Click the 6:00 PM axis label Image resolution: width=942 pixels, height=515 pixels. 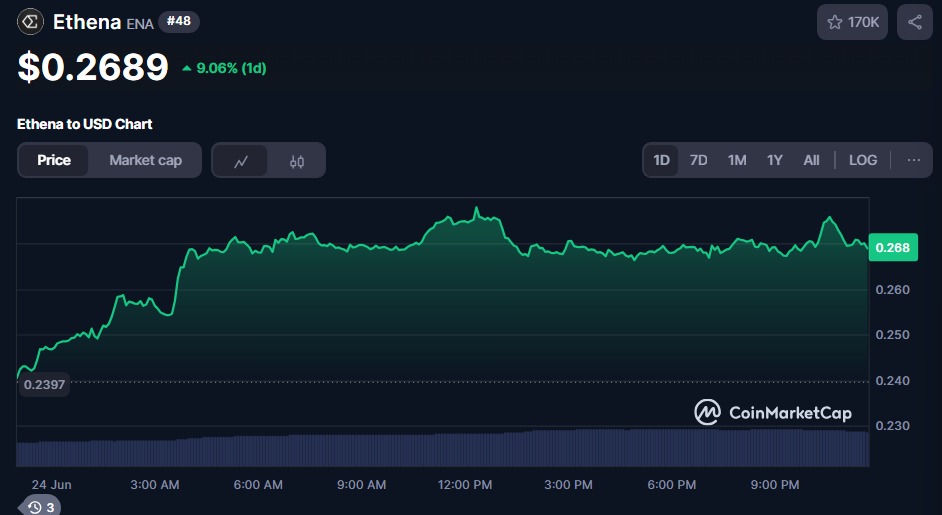(x=672, y=485)
